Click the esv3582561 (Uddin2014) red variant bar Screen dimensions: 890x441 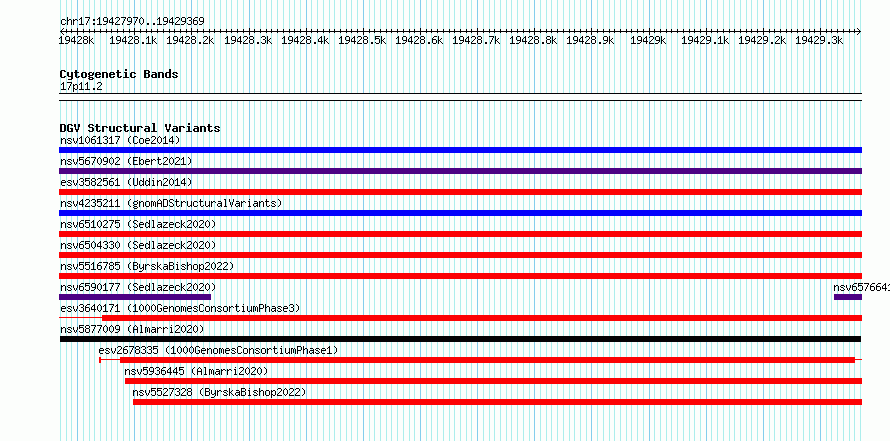tap(460, 192)
